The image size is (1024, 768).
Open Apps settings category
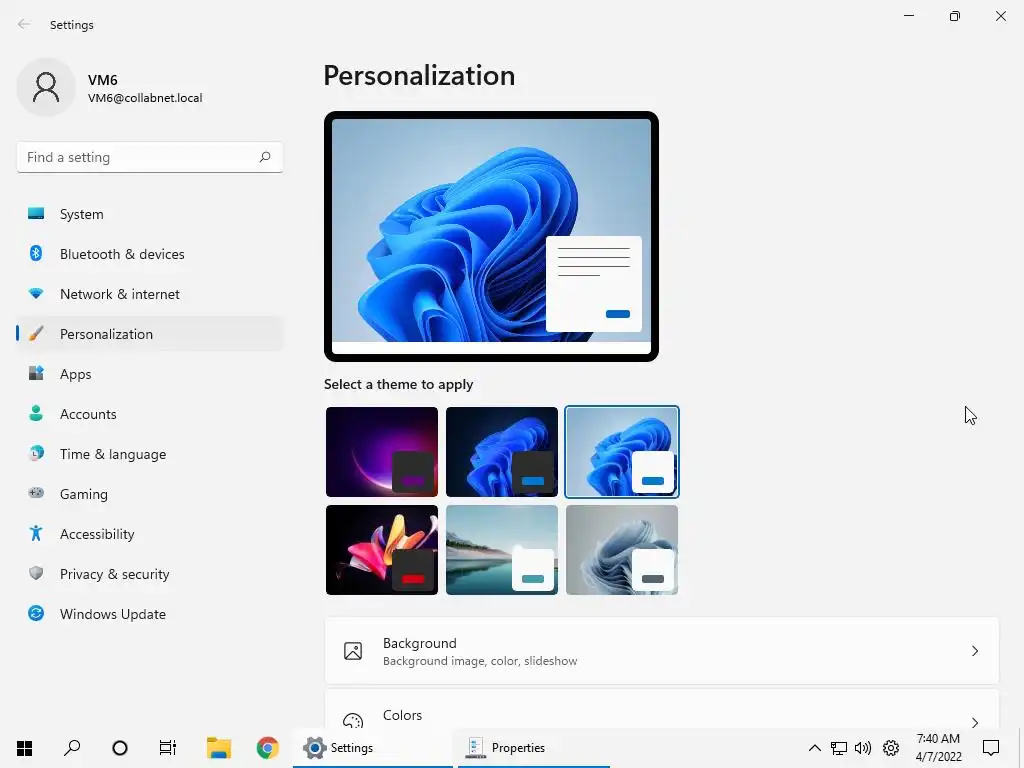150,374
